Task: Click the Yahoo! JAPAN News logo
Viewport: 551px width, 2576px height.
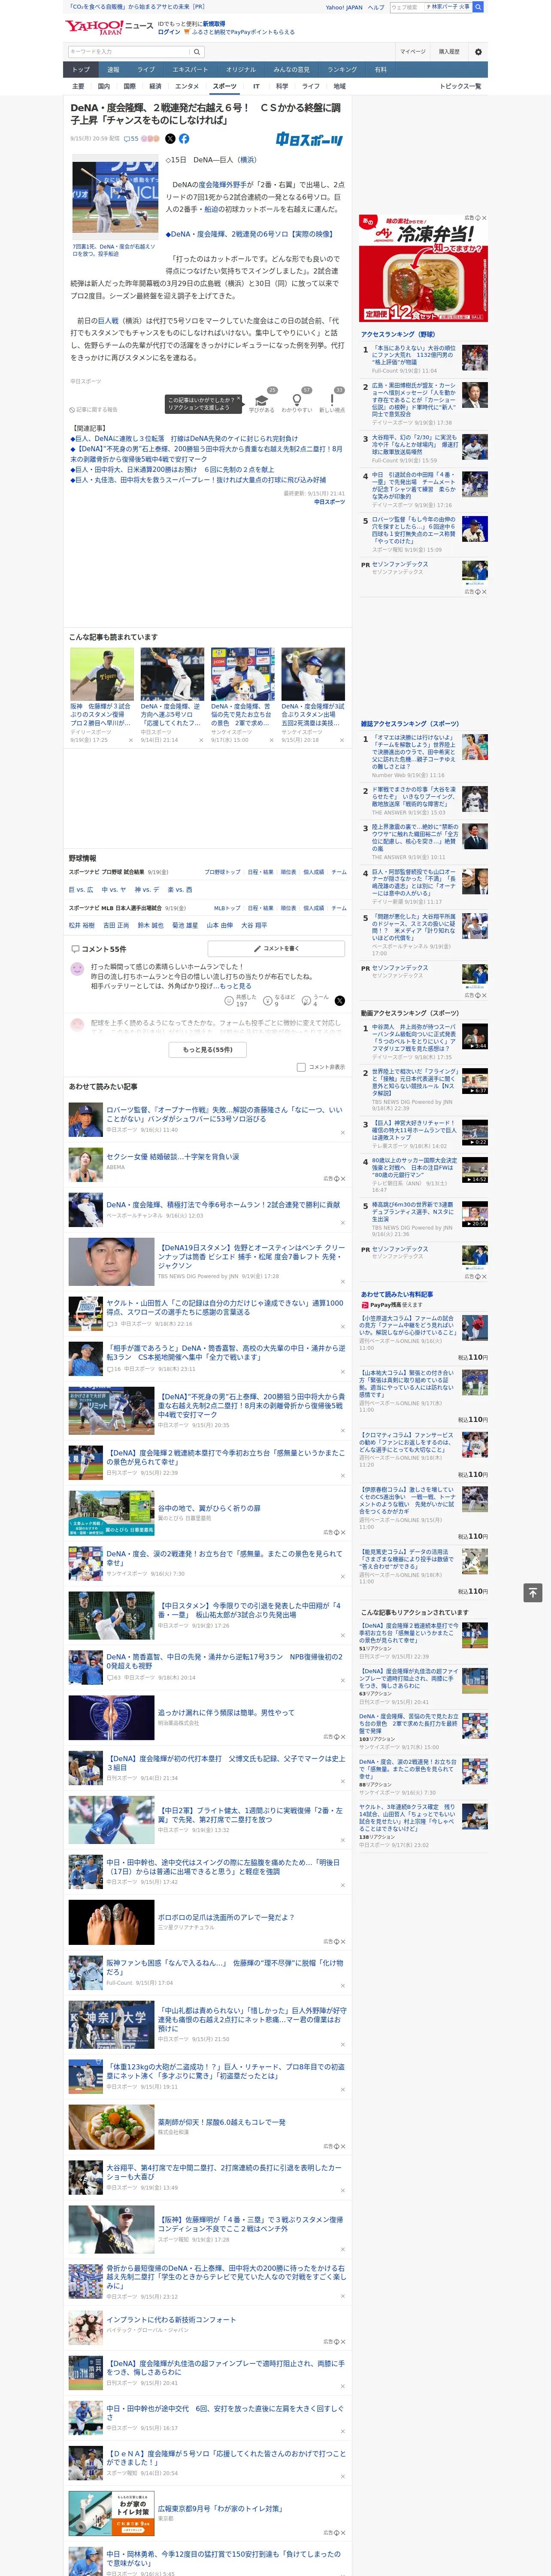Action: point(109,27)
